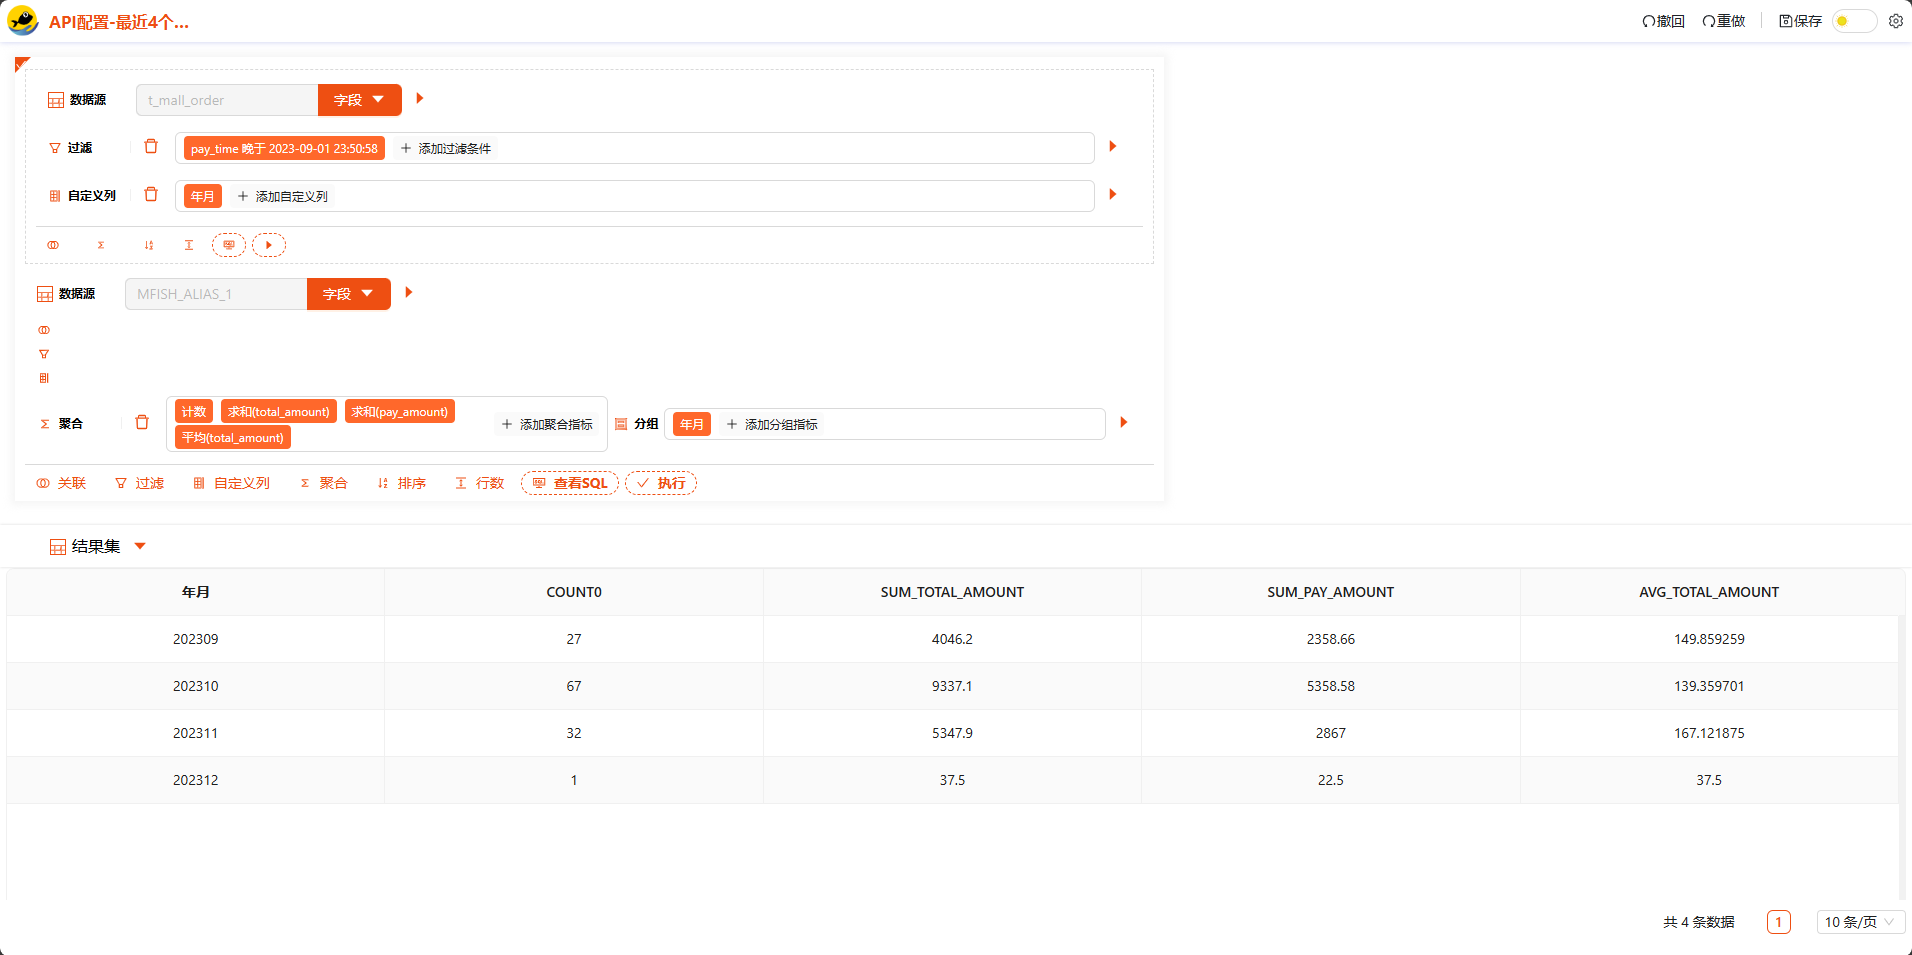
Task: Click the small sigma aggregate icon in first block
Action: (101, 245)
